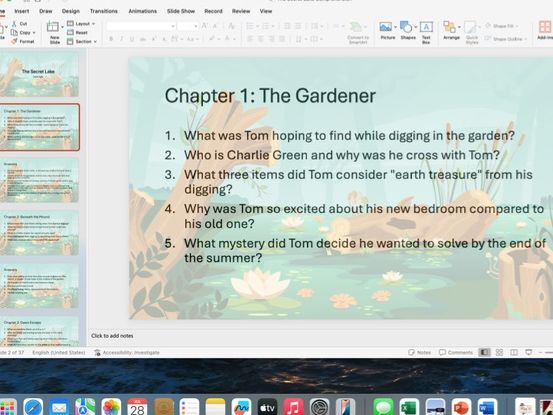Insert a Picture from ribbon
The width and height of the screenshot is (553, 415).
387,30
